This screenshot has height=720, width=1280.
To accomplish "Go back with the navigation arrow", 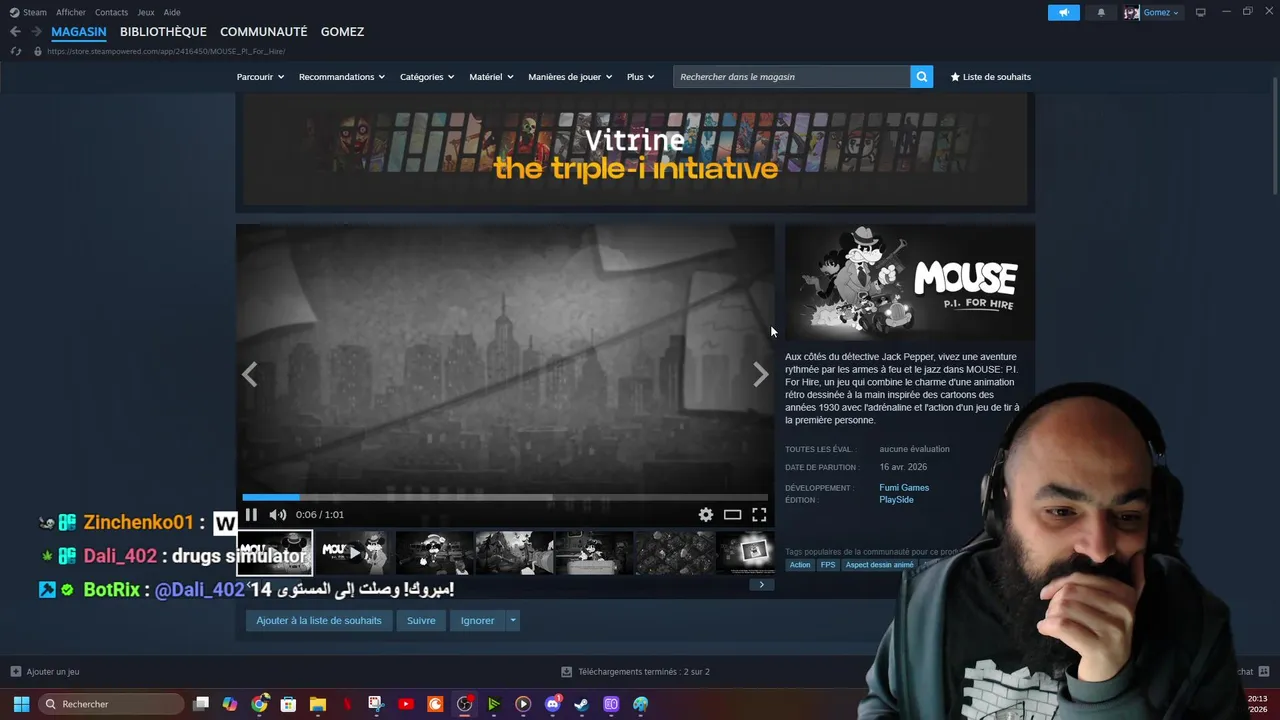I will coord(15,32).
